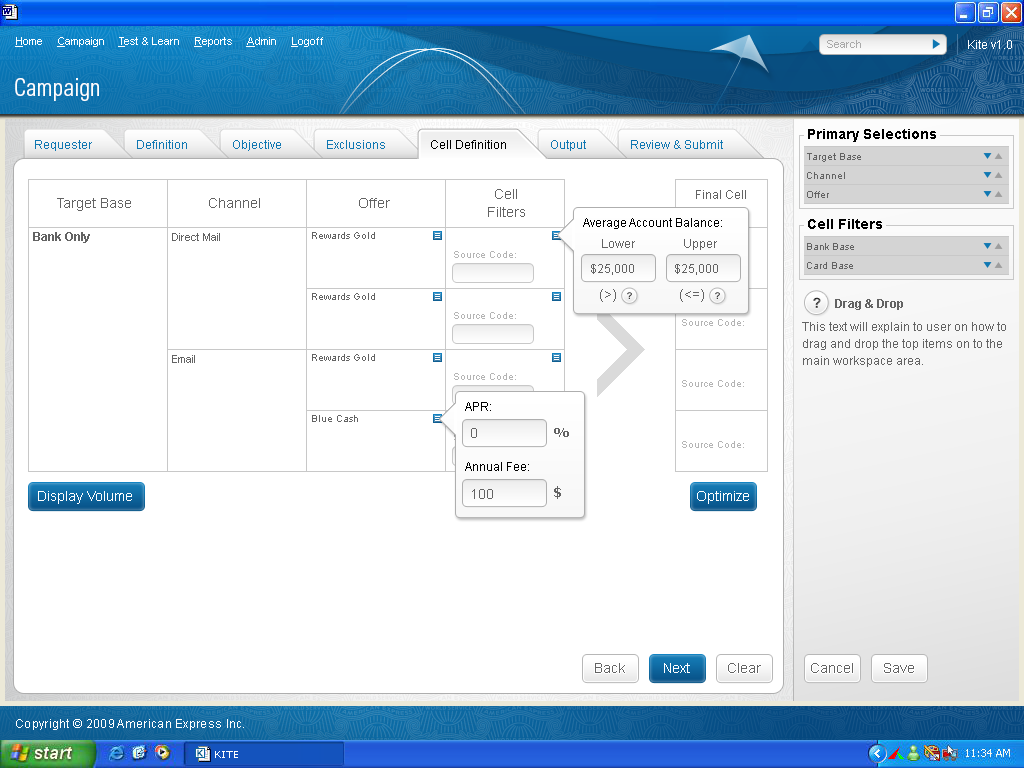Open the Email Rewards Gold cell filter icon
The width and height of the screenshot is (1024, 768).
pyautogui.click(x=556, y=358)
